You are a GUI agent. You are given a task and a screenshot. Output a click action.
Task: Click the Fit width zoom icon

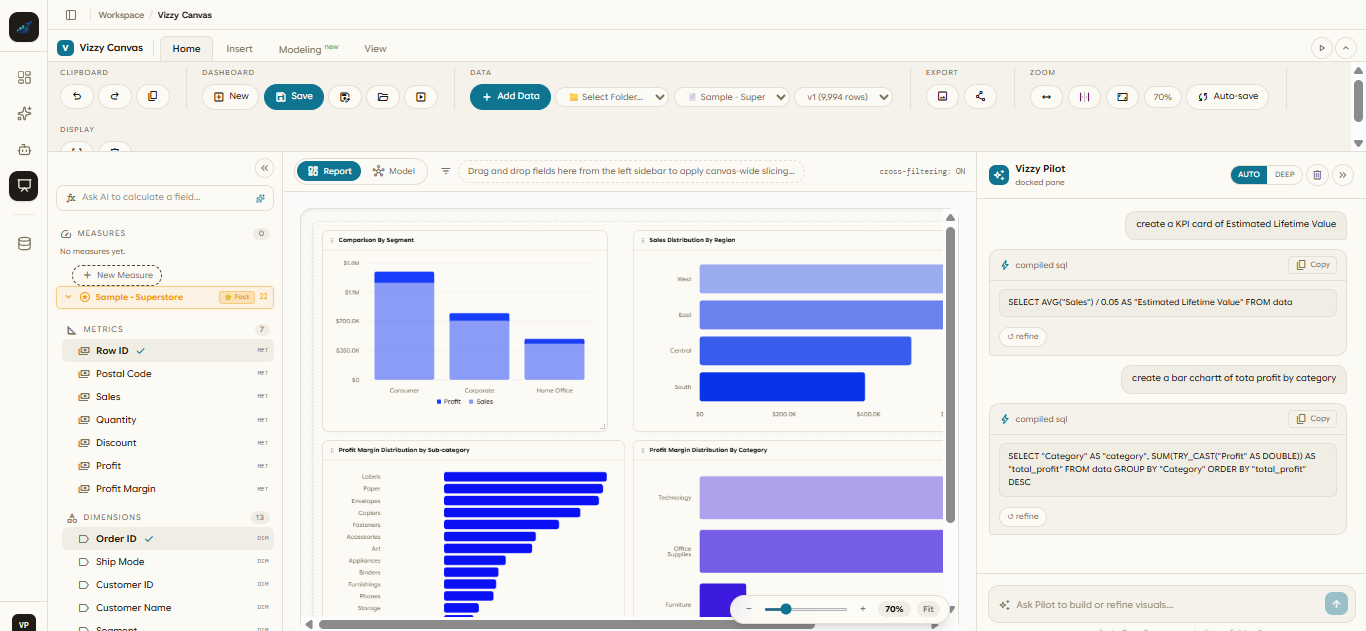point(1046,97)
